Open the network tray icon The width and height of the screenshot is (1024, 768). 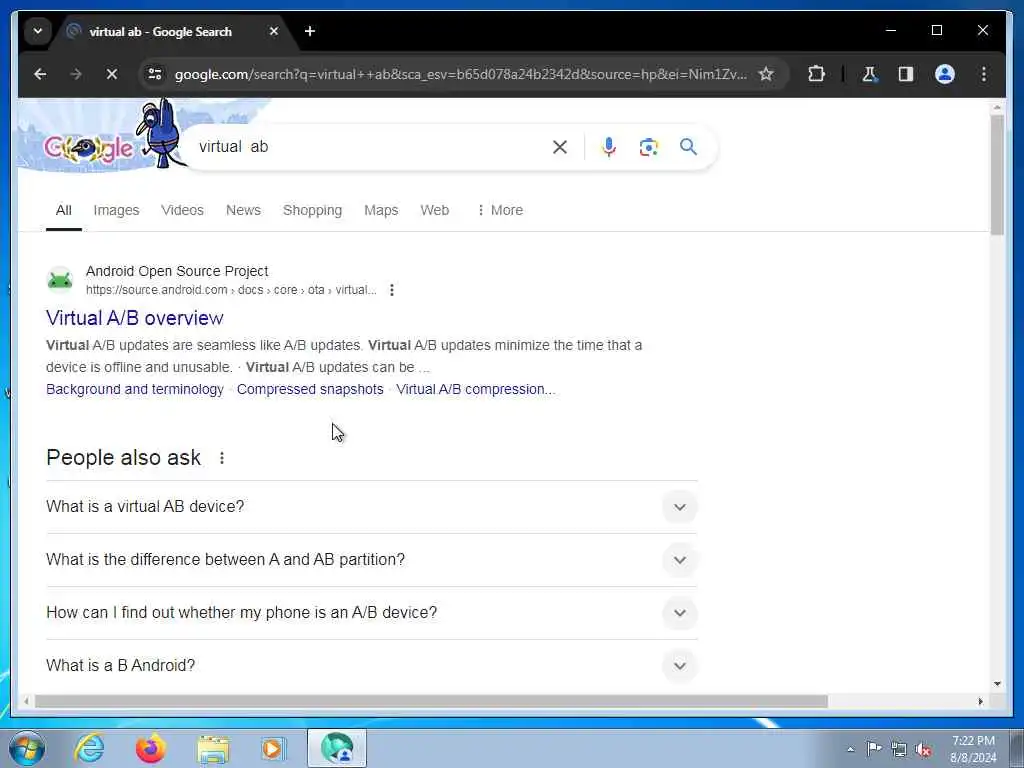899,749
